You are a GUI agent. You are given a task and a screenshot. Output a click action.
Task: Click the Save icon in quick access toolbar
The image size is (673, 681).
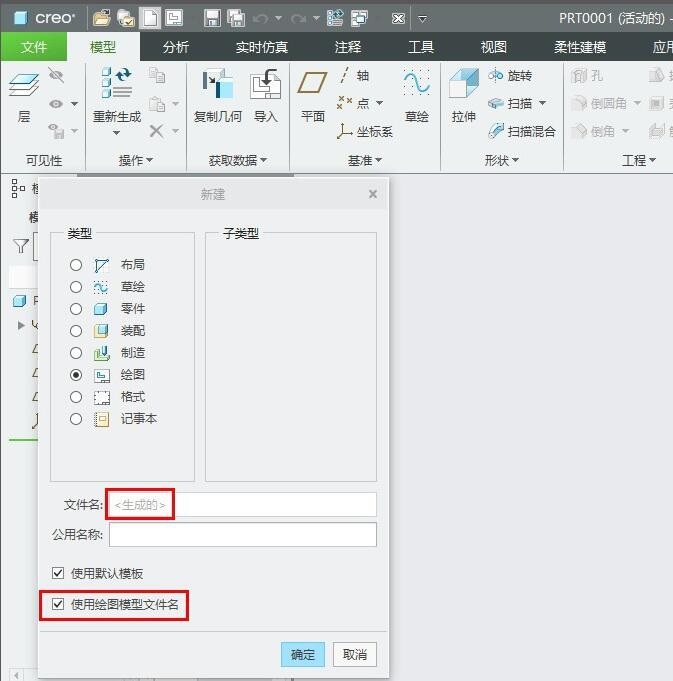click(x=212, y=18)
